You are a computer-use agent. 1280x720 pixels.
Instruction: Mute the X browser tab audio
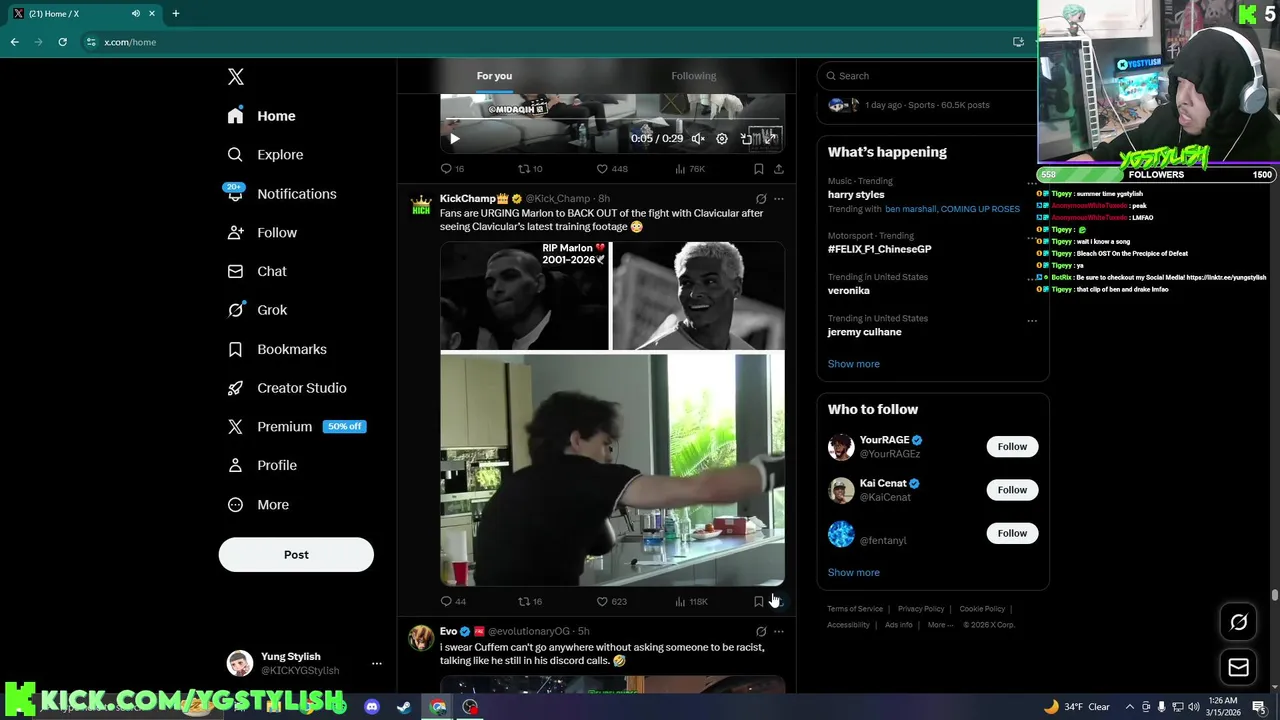pyautogui.click(x=135, y=14)
